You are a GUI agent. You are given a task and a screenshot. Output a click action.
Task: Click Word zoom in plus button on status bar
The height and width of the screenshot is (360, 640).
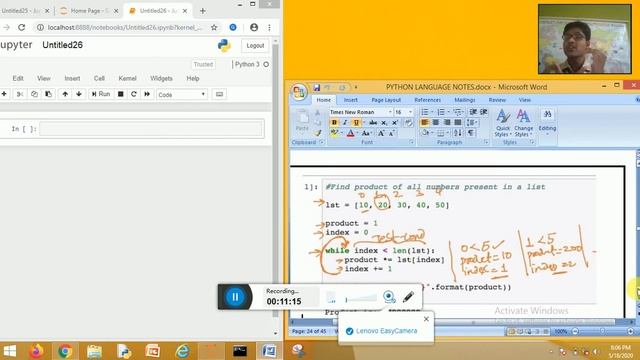tap(631, 331)
